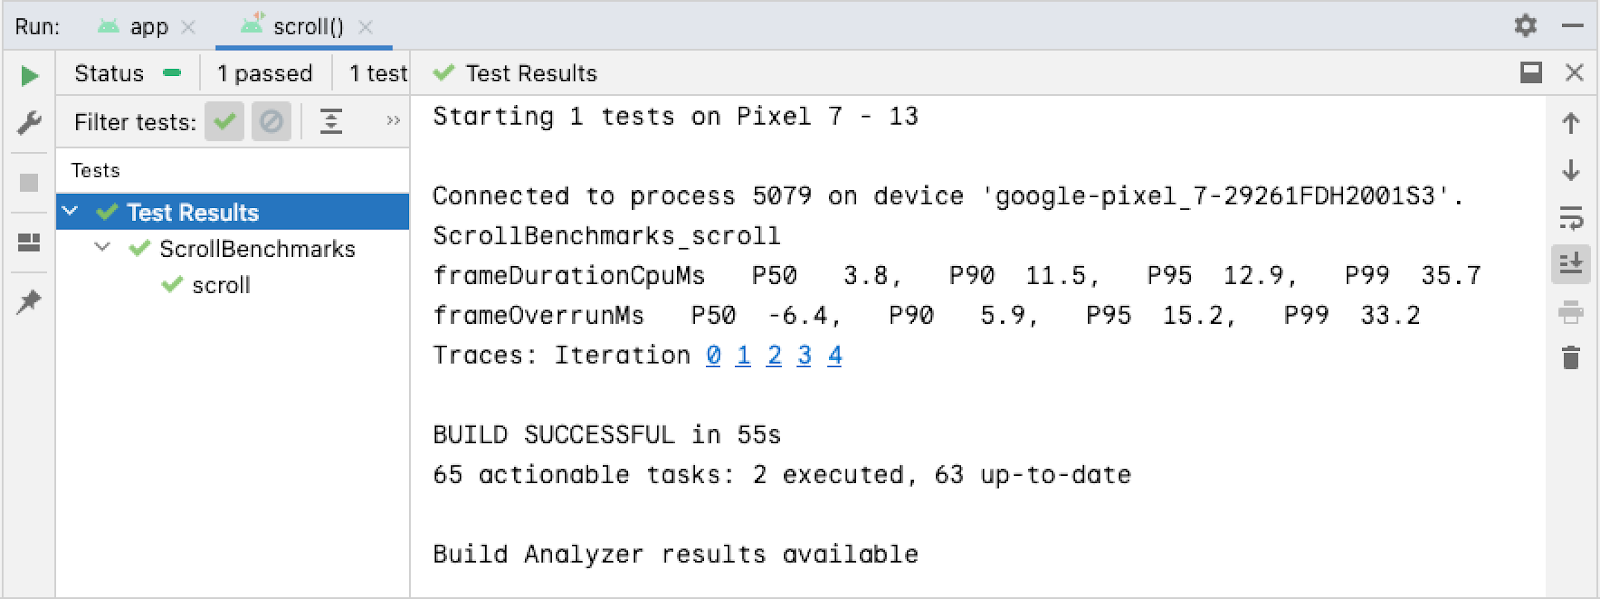
Task: Collapse the ScrollBenchmarks tree node
Action: pyautogui.click(x=102, y=247)
